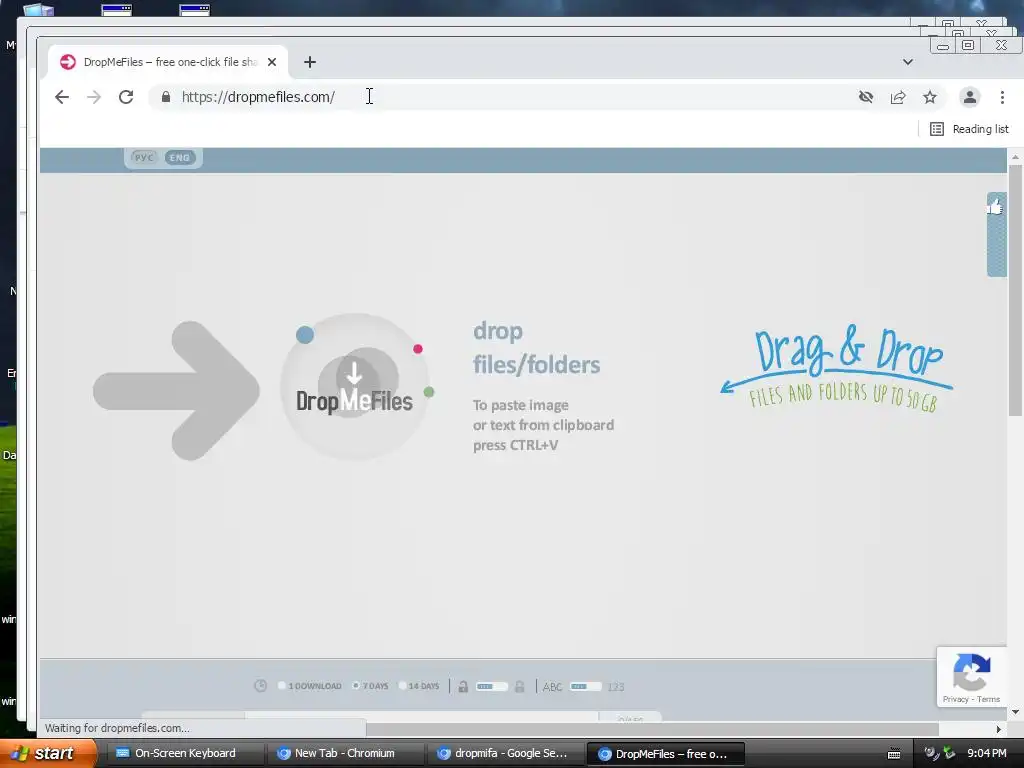
Task: Select the 7 DAYS storage option
Action: [370, 686]
